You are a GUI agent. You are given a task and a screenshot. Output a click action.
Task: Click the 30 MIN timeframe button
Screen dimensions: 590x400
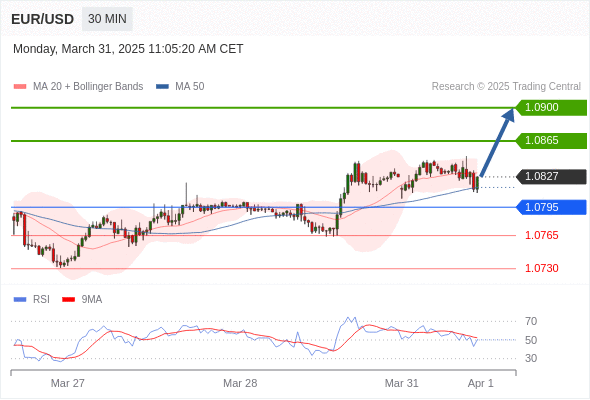coord(107,19)
